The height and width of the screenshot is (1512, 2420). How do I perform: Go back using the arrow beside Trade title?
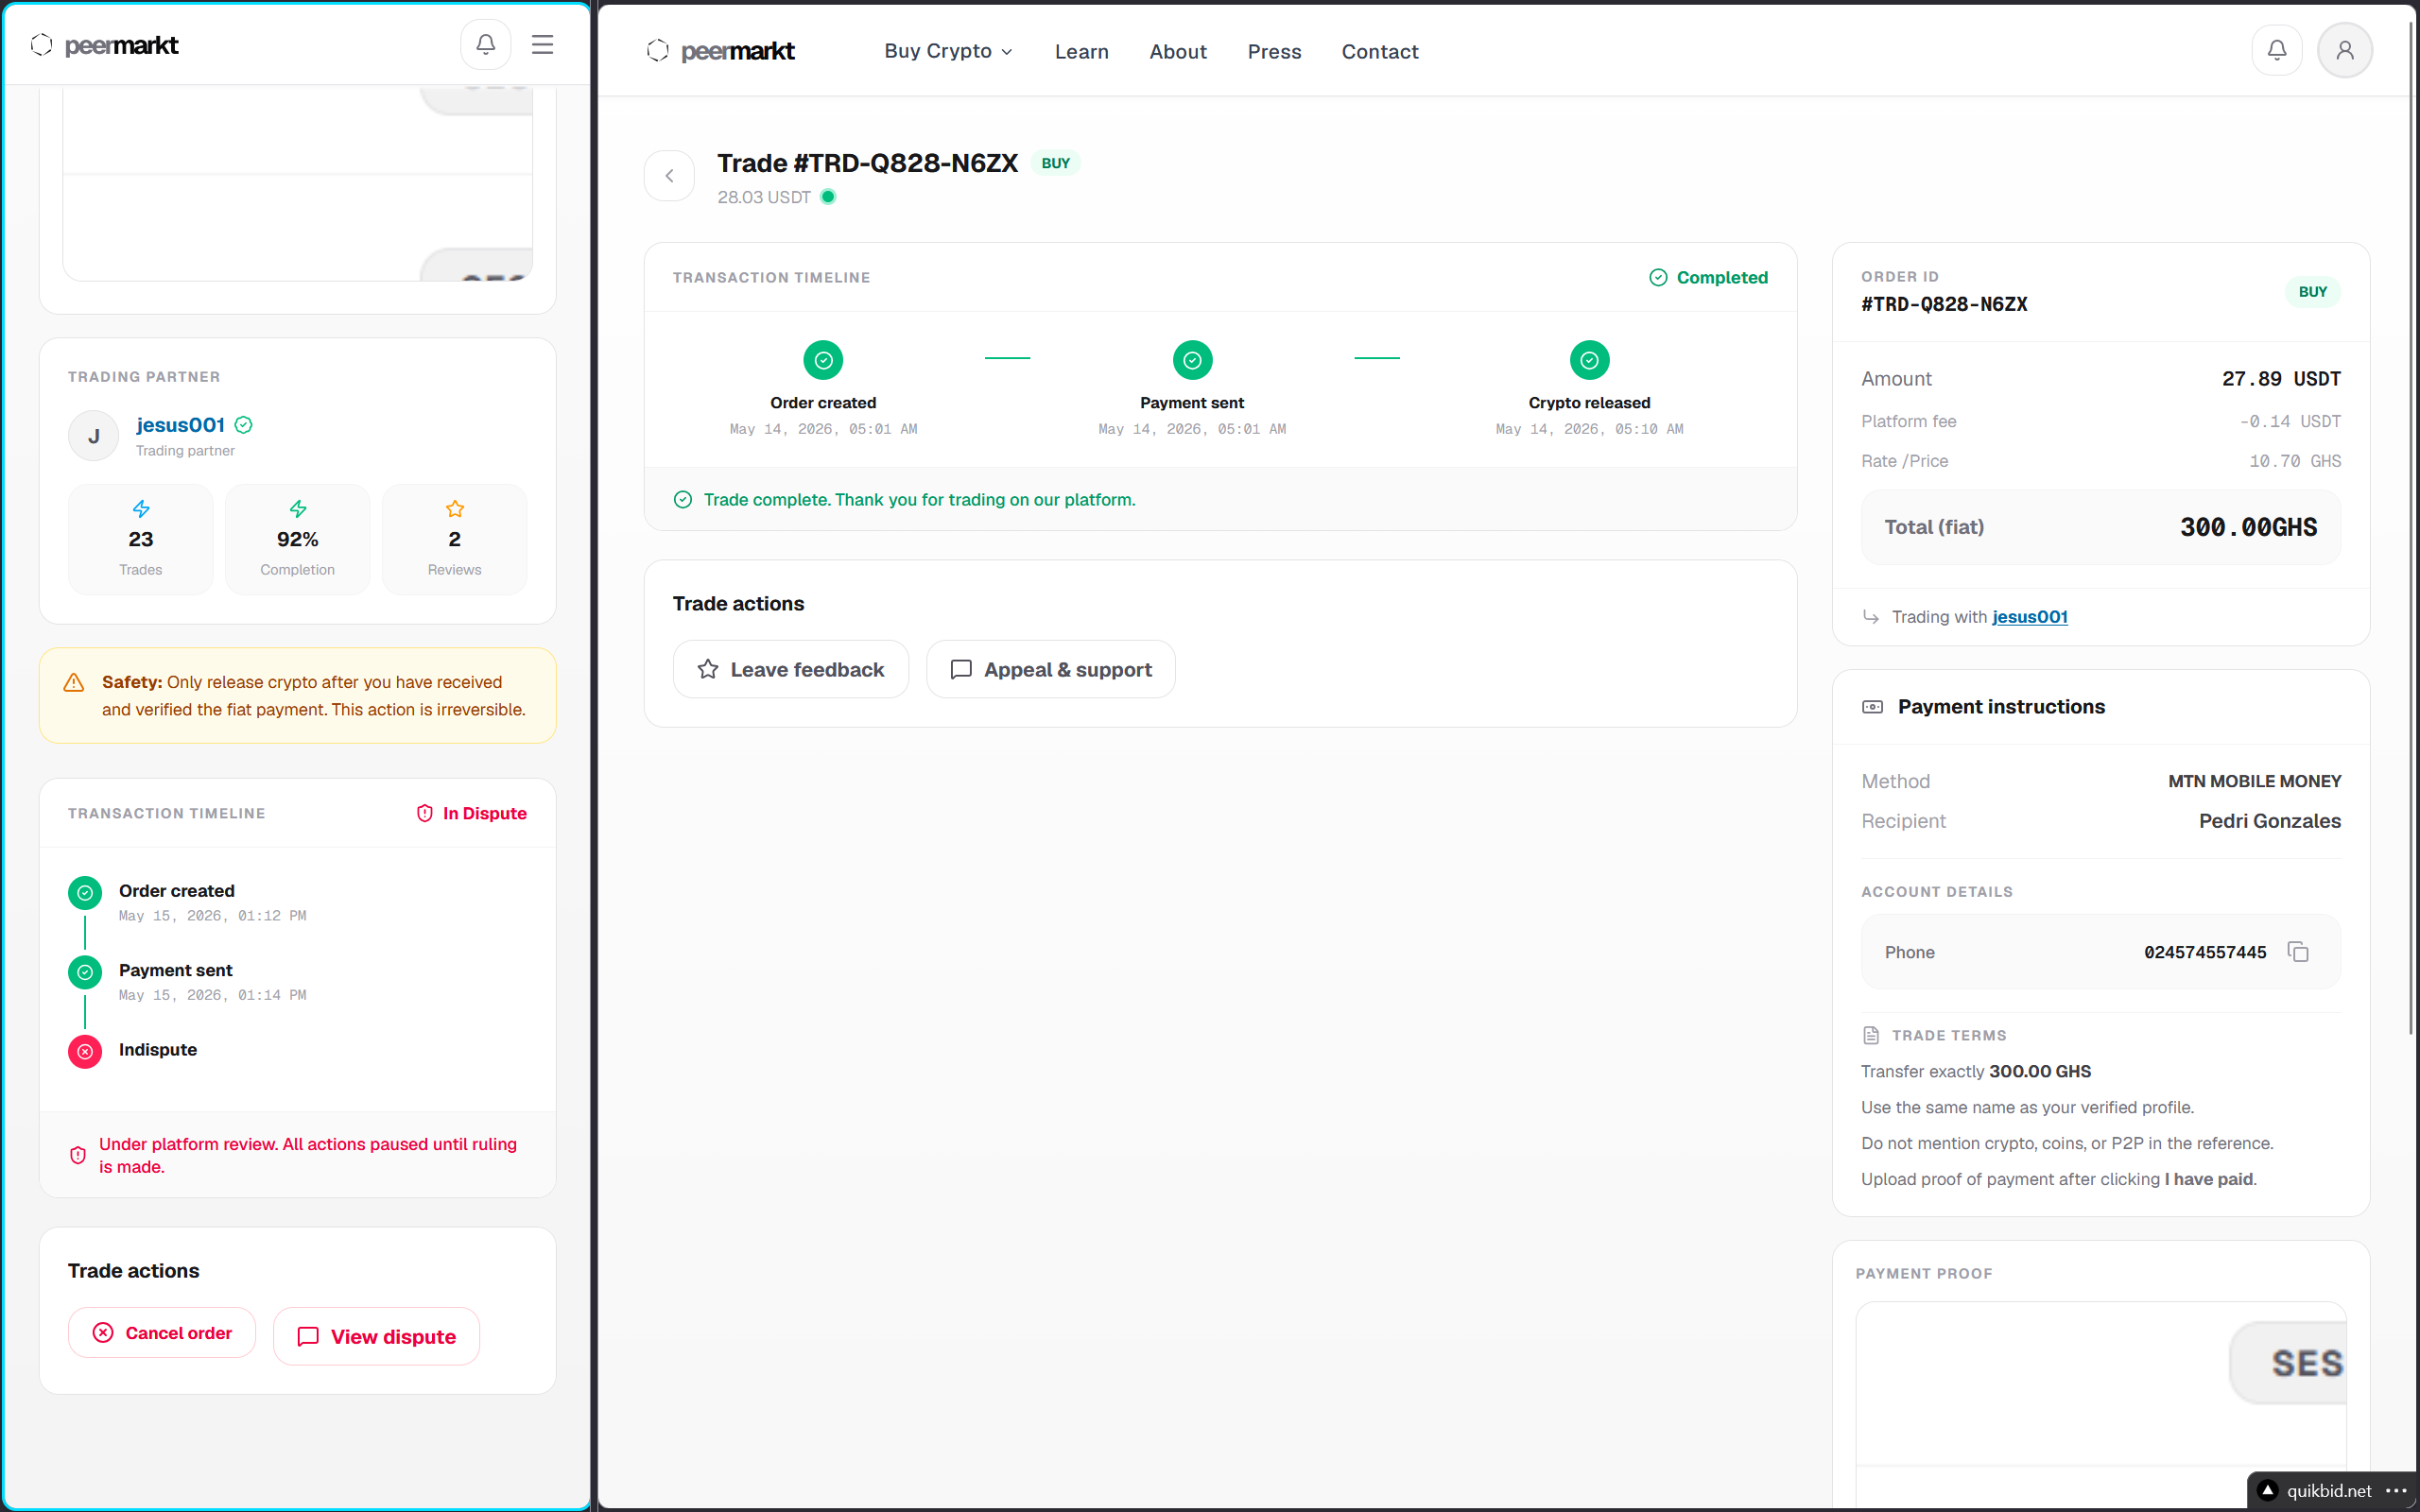click(x=669, y=176)
